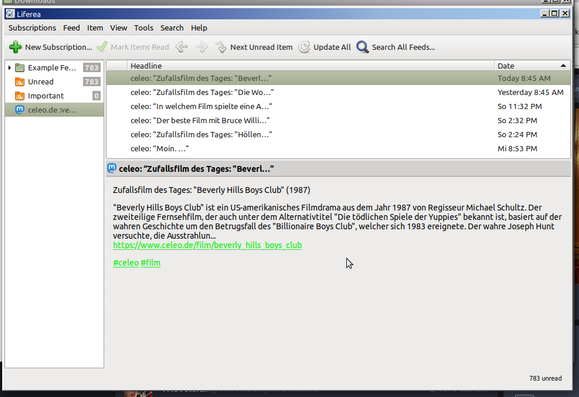The width and height of the screenshot is (579, 397).
Task: Open the Tools menu
Action: 143,28
